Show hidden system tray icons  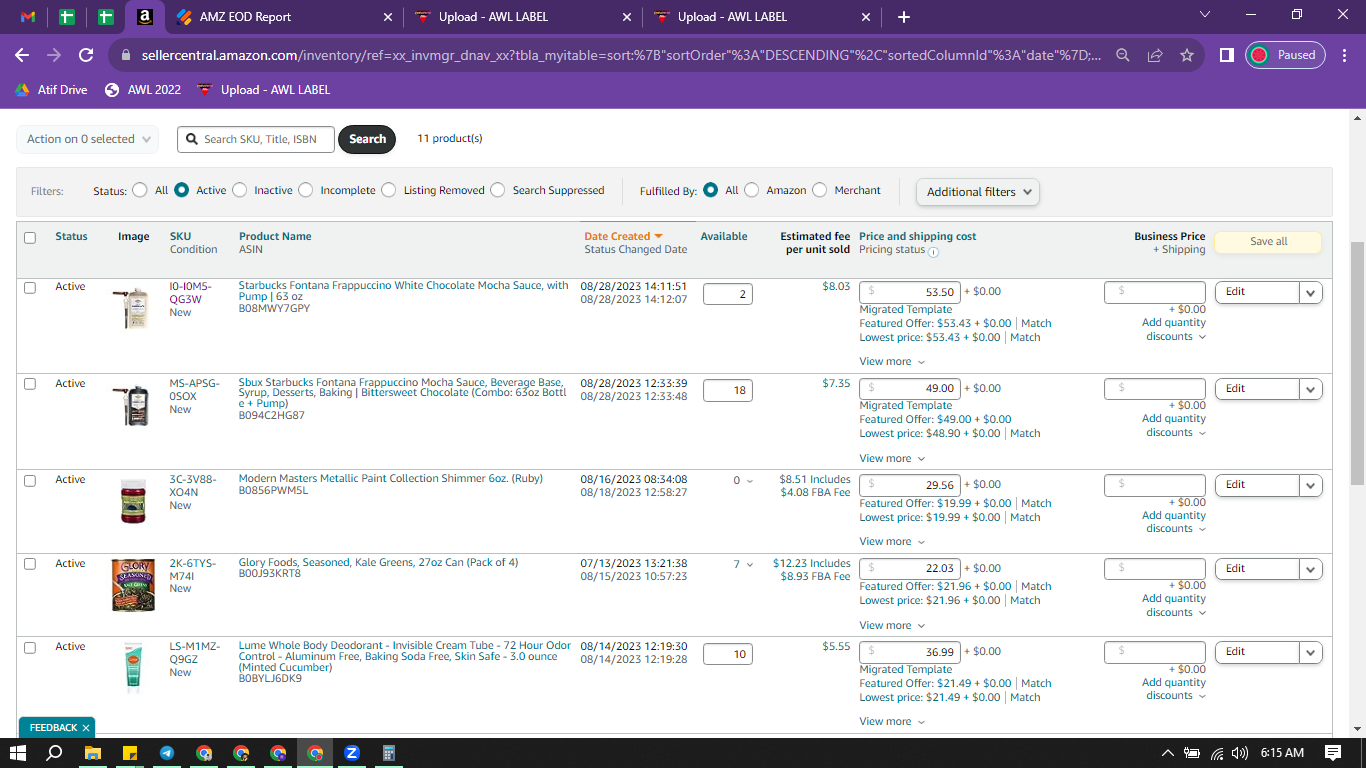point(1167,753)
